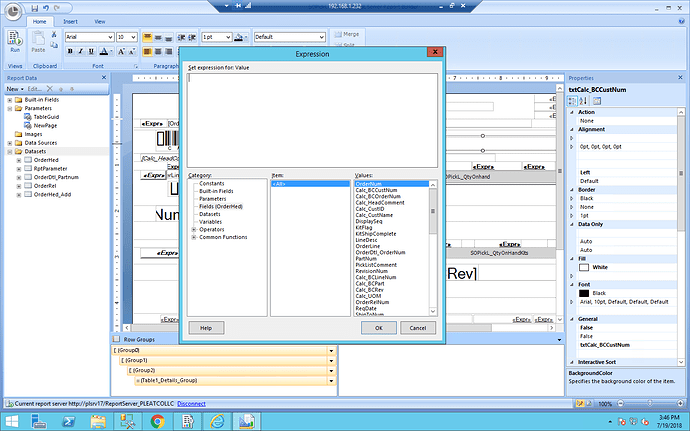Open the border color button in the ribbon
The height and width of the screenshot is (431, 690).
click(x=239, y=37)
